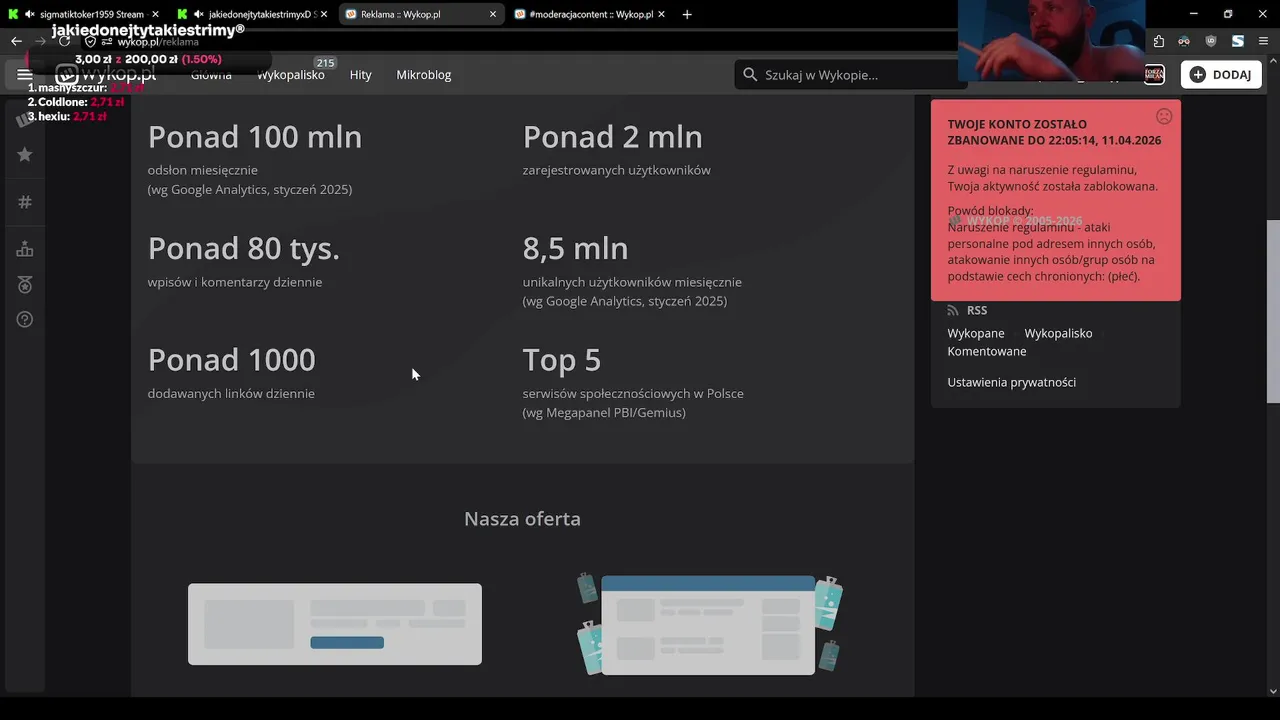Open the Mikroblog navigation item
This screenshot has height=720, width=1280.
click(424, 75)
